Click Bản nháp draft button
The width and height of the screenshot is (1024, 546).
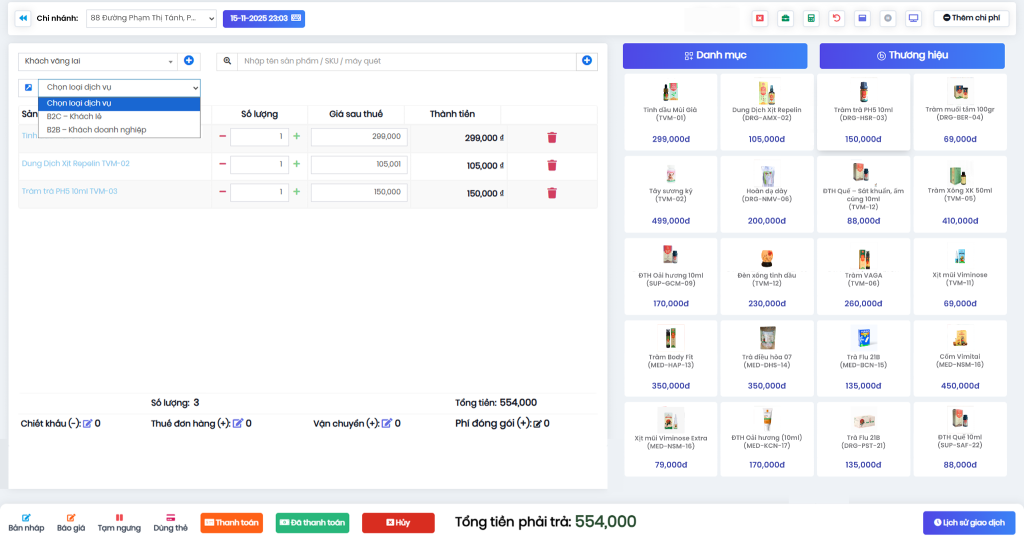tap(26, 522)
